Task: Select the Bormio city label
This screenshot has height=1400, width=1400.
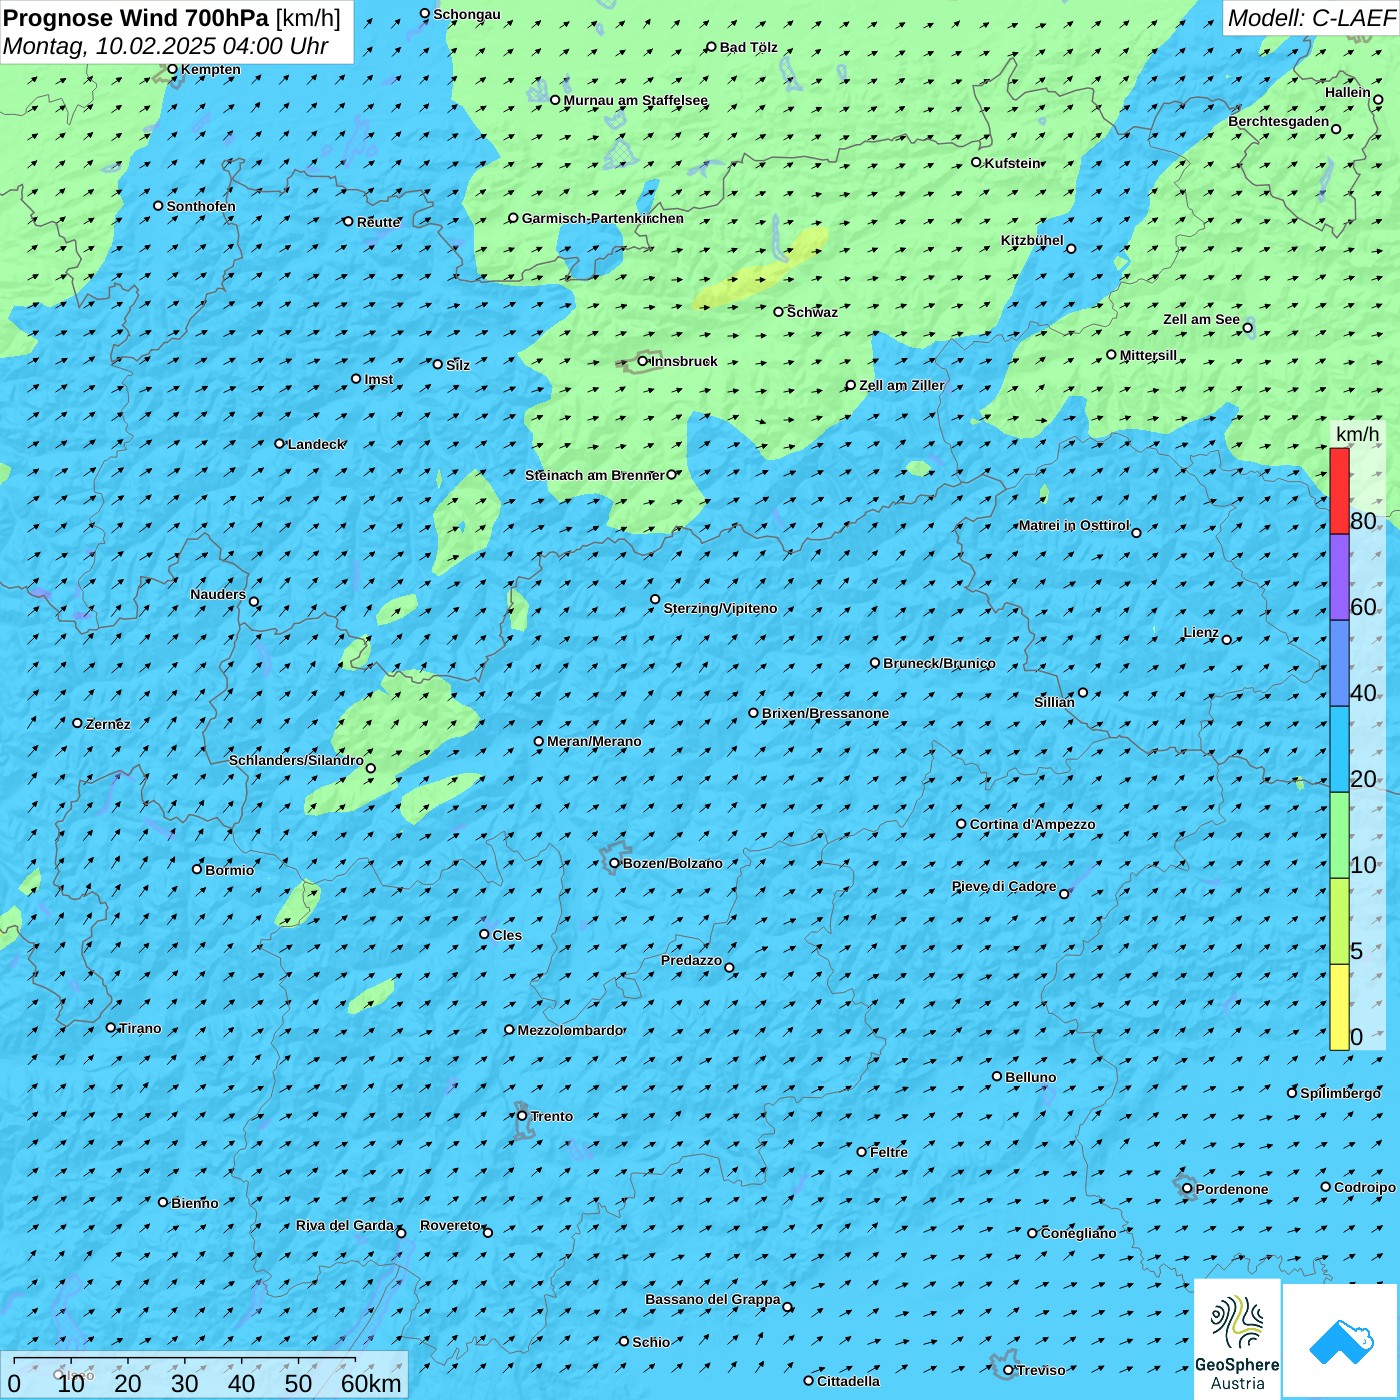Action: pos(229,870)
